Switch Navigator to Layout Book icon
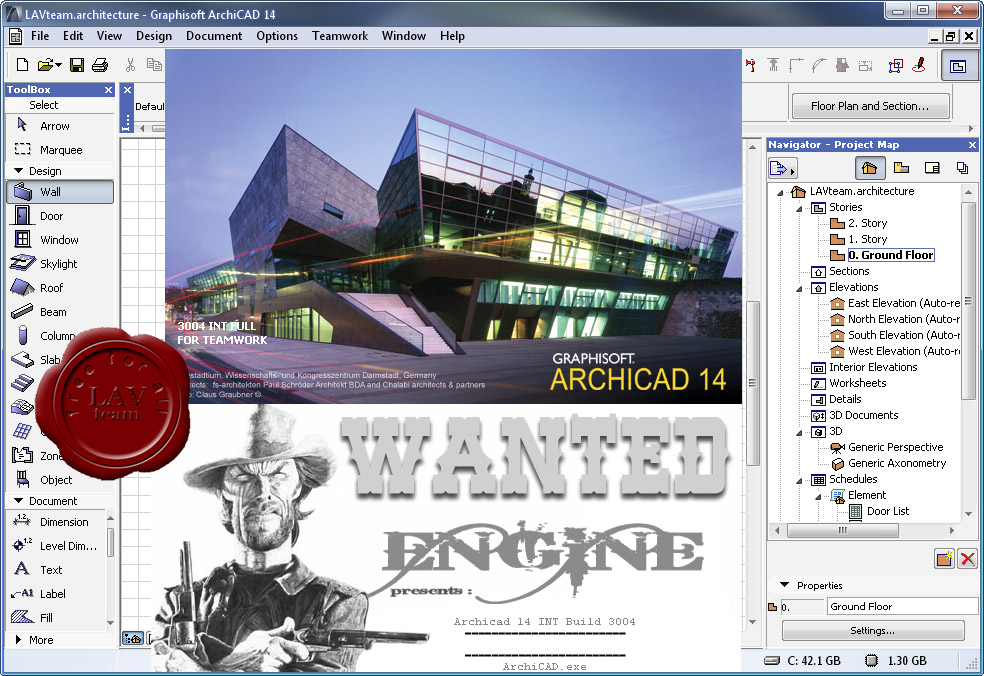This screenshot has width=984, height=676. [x=932, y=168]
